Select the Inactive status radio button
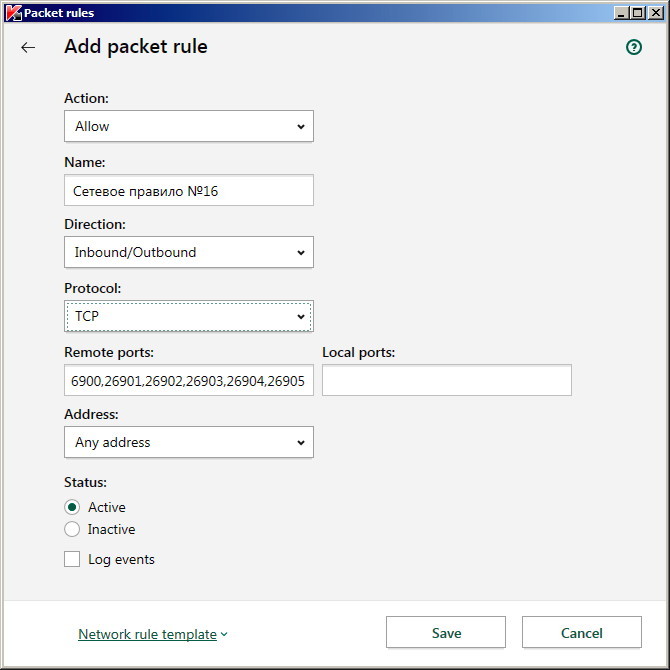 [72, 529]
